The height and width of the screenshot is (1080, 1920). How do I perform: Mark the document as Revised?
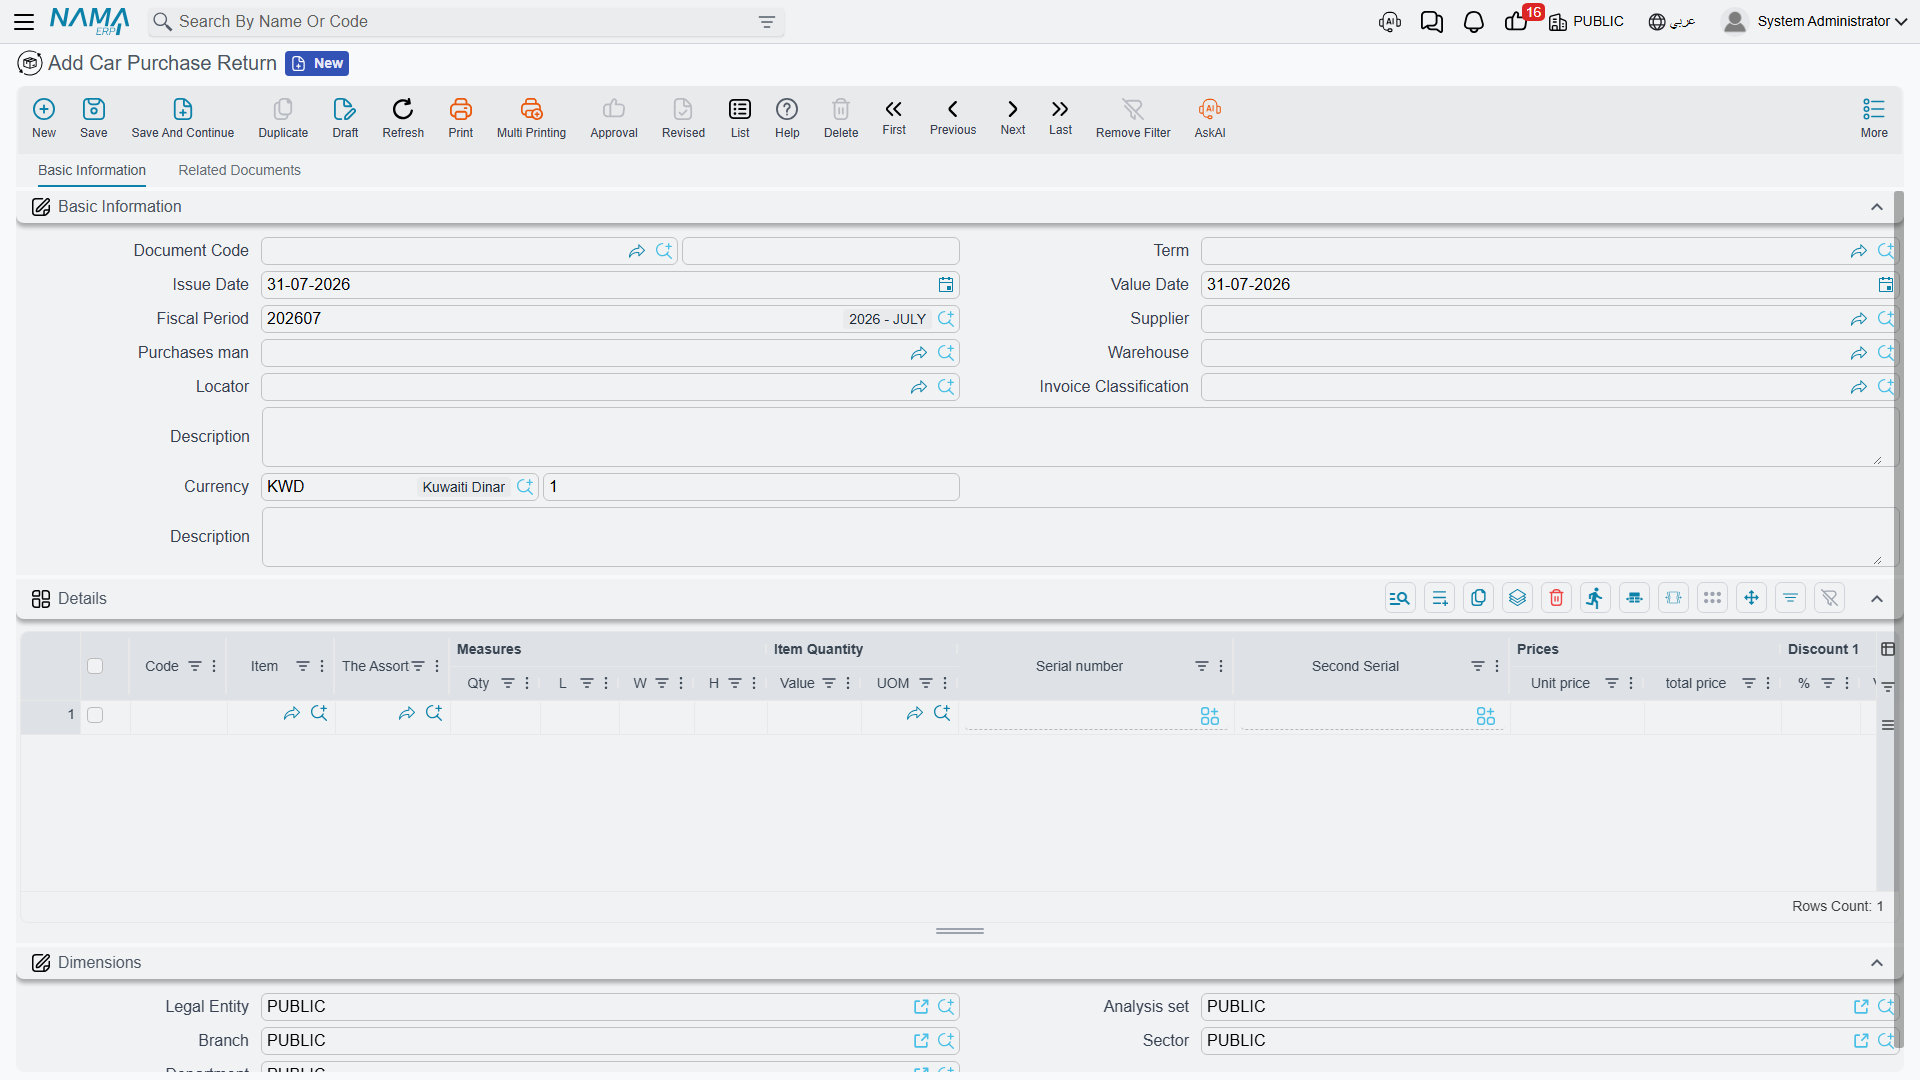coord(683,118)
